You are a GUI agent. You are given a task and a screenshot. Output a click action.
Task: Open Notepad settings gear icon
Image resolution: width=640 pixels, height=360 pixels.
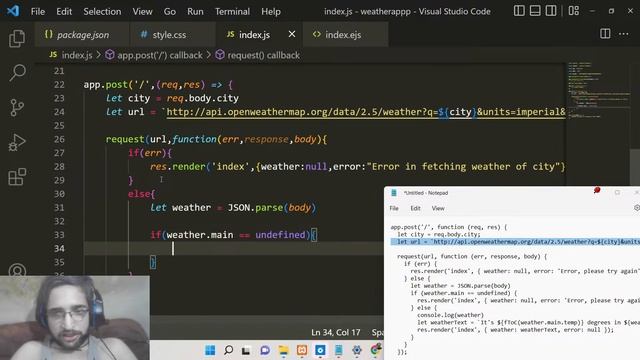pos(637,208)
